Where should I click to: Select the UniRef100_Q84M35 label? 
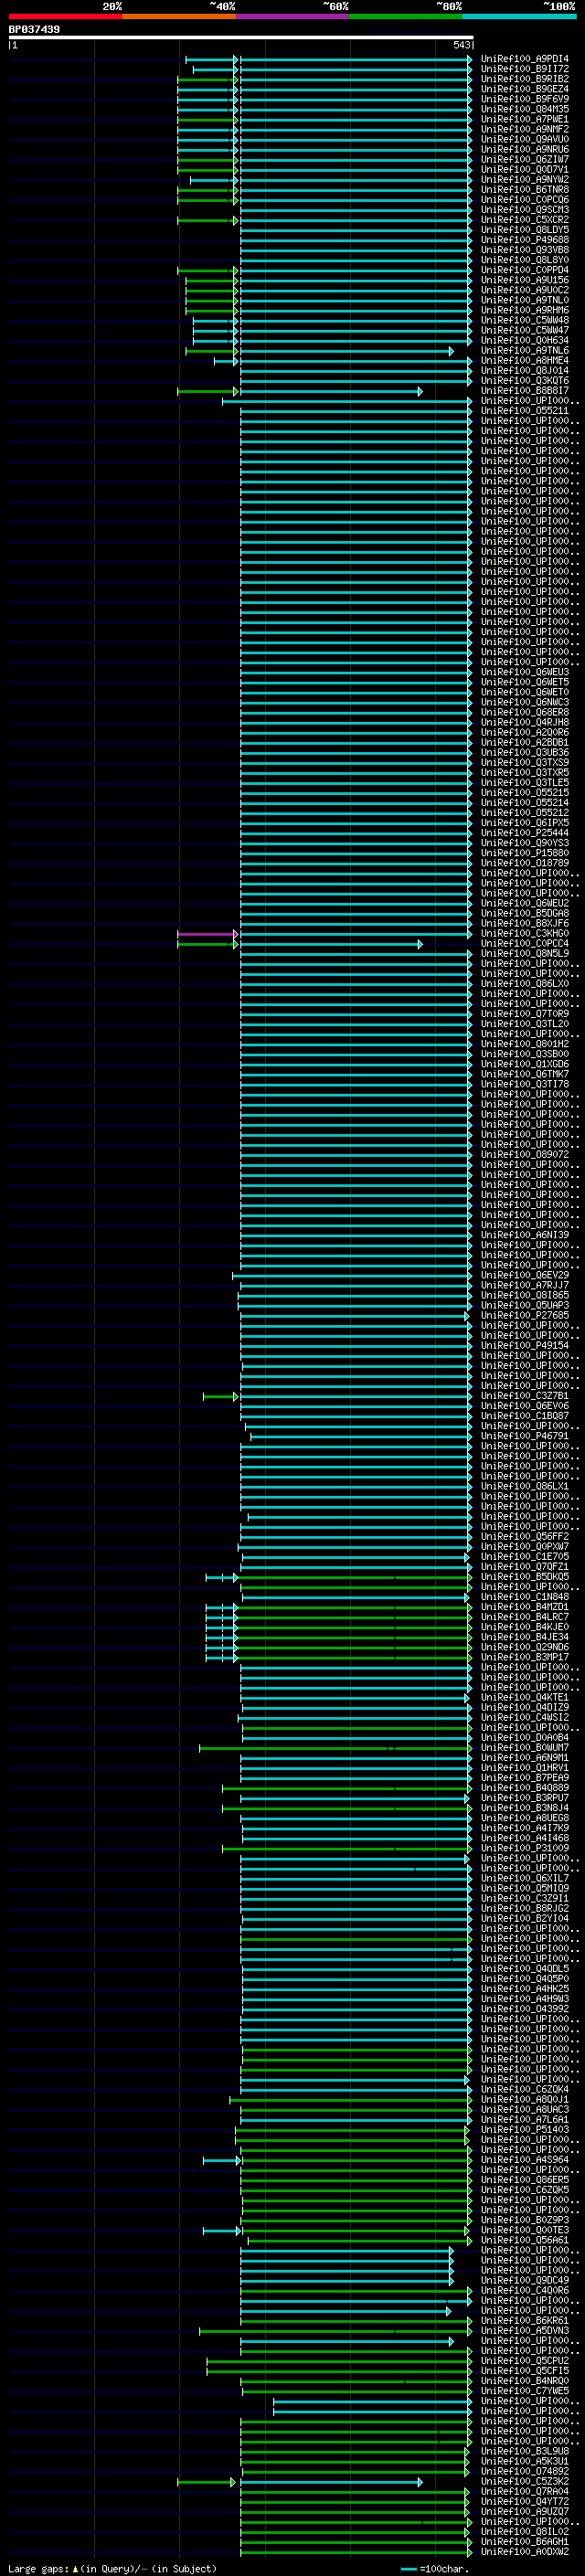tap(524, 109)
